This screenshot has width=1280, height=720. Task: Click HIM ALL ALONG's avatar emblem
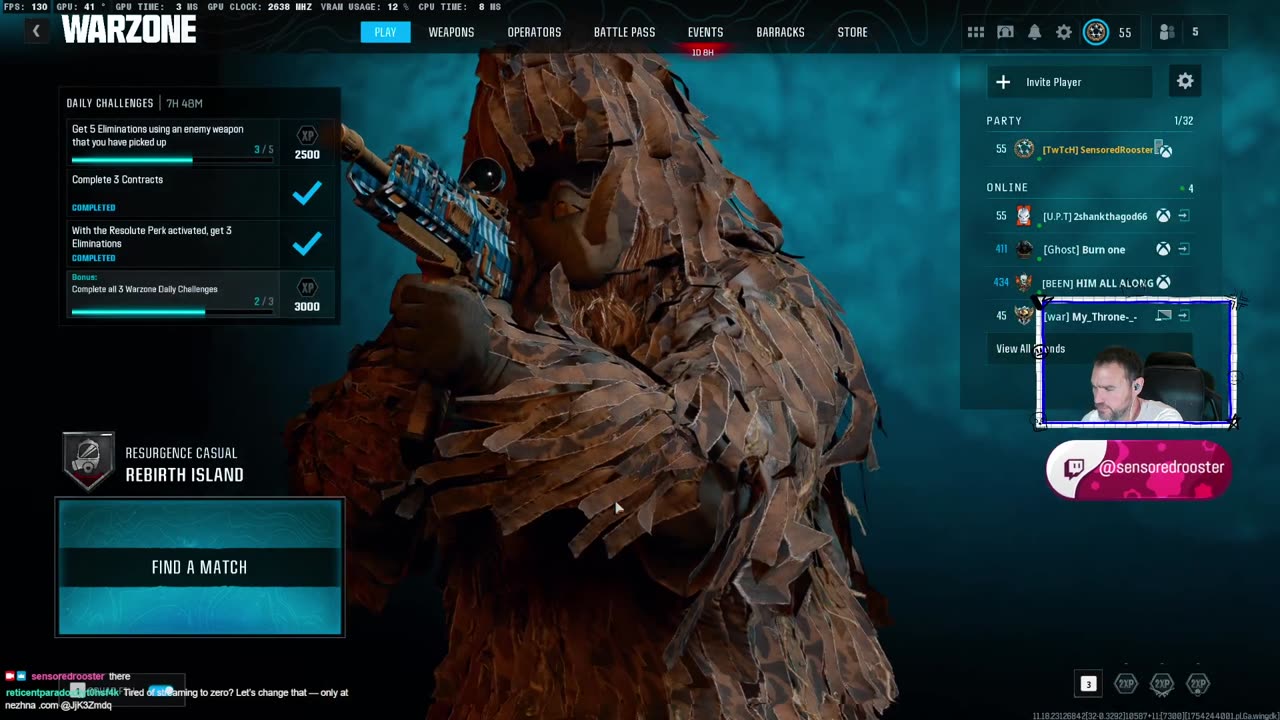[1024, 283]
